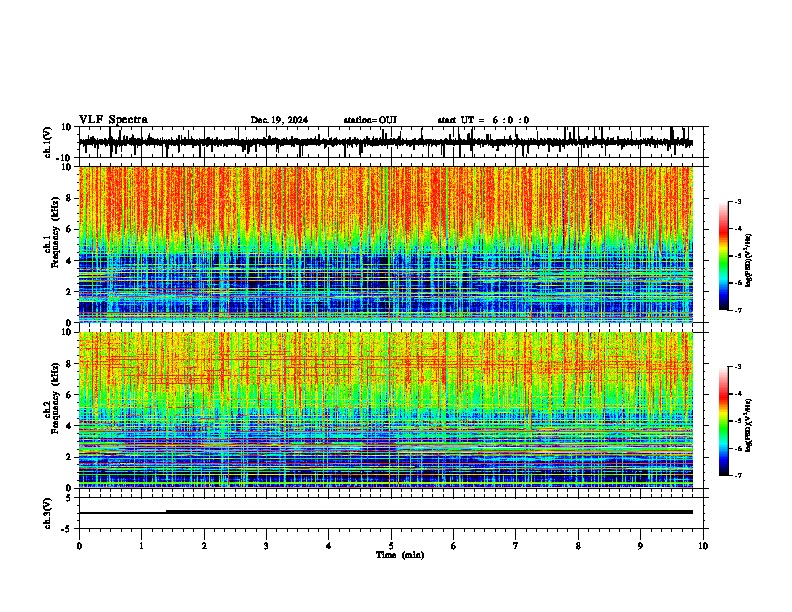This screenshot has width=792, height=612.
Task: Click time axis tick label "0"
Action: pyautogui.click(x=79, y=546)
